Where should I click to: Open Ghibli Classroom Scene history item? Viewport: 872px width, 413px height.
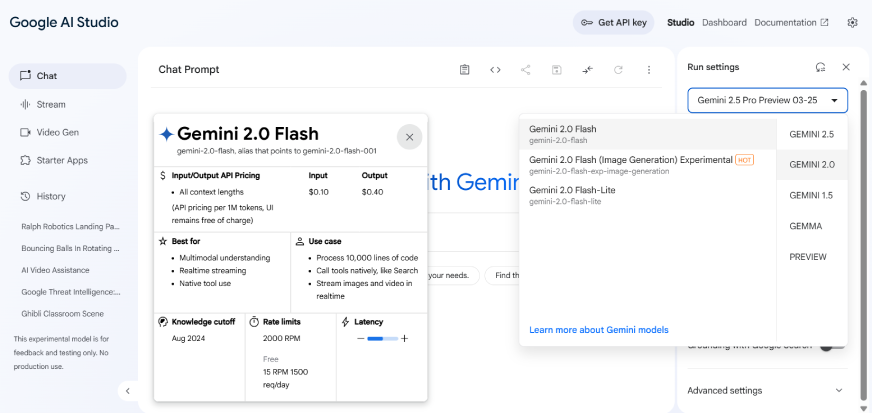[62, 314]
